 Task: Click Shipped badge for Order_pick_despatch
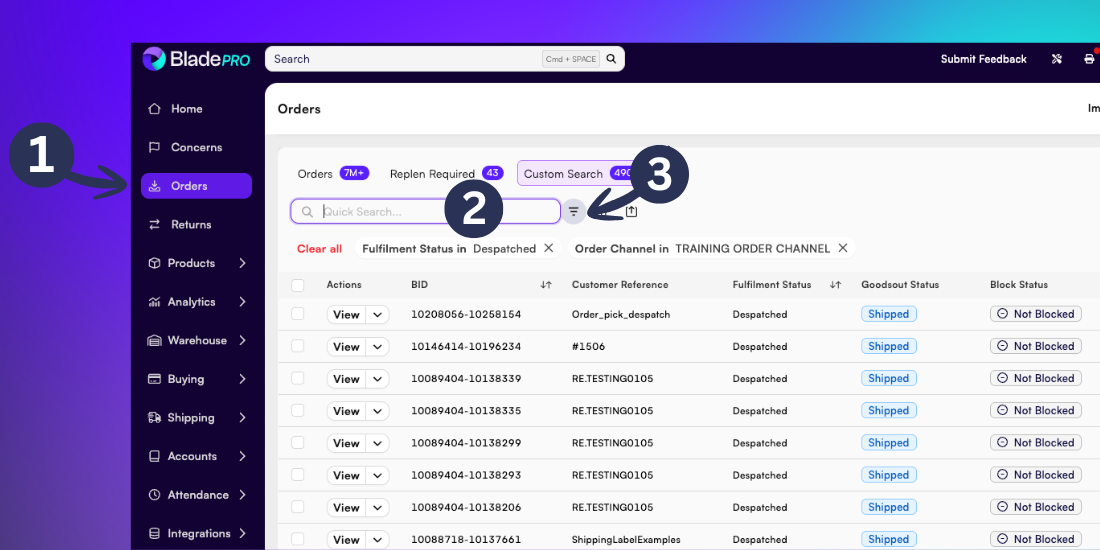[x=889, y=314]
